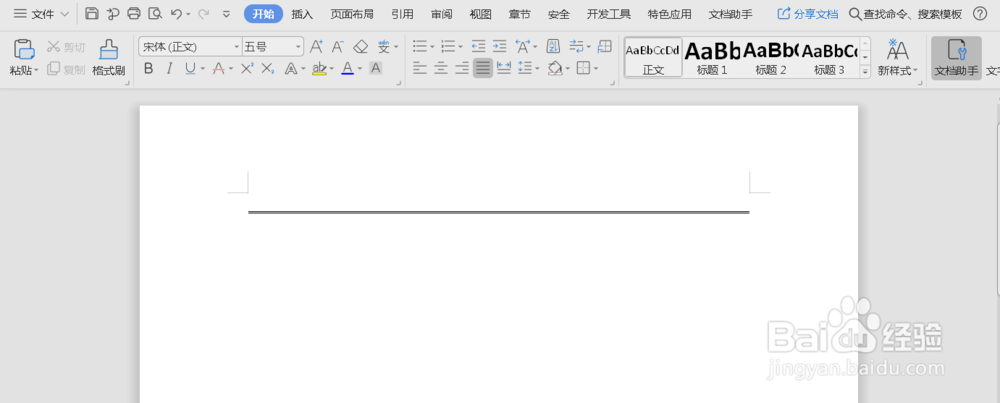The width and height of the screenshot is (1000, 403).
Task: Click the search commands field 查找命令
Action: point(906,13)
